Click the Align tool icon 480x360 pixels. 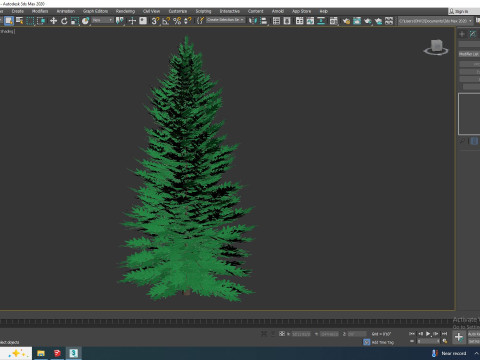(x=264, y=21)
